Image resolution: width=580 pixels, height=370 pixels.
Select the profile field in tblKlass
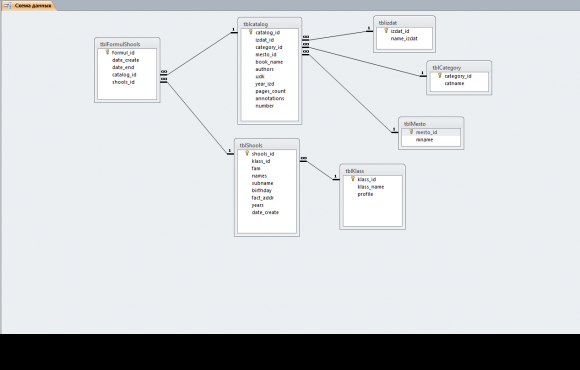coord(365,194)
